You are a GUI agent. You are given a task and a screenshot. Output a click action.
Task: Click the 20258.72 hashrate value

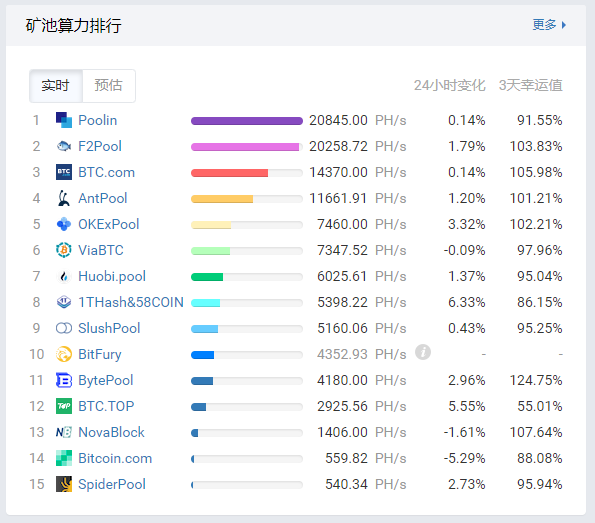[338, 146]
